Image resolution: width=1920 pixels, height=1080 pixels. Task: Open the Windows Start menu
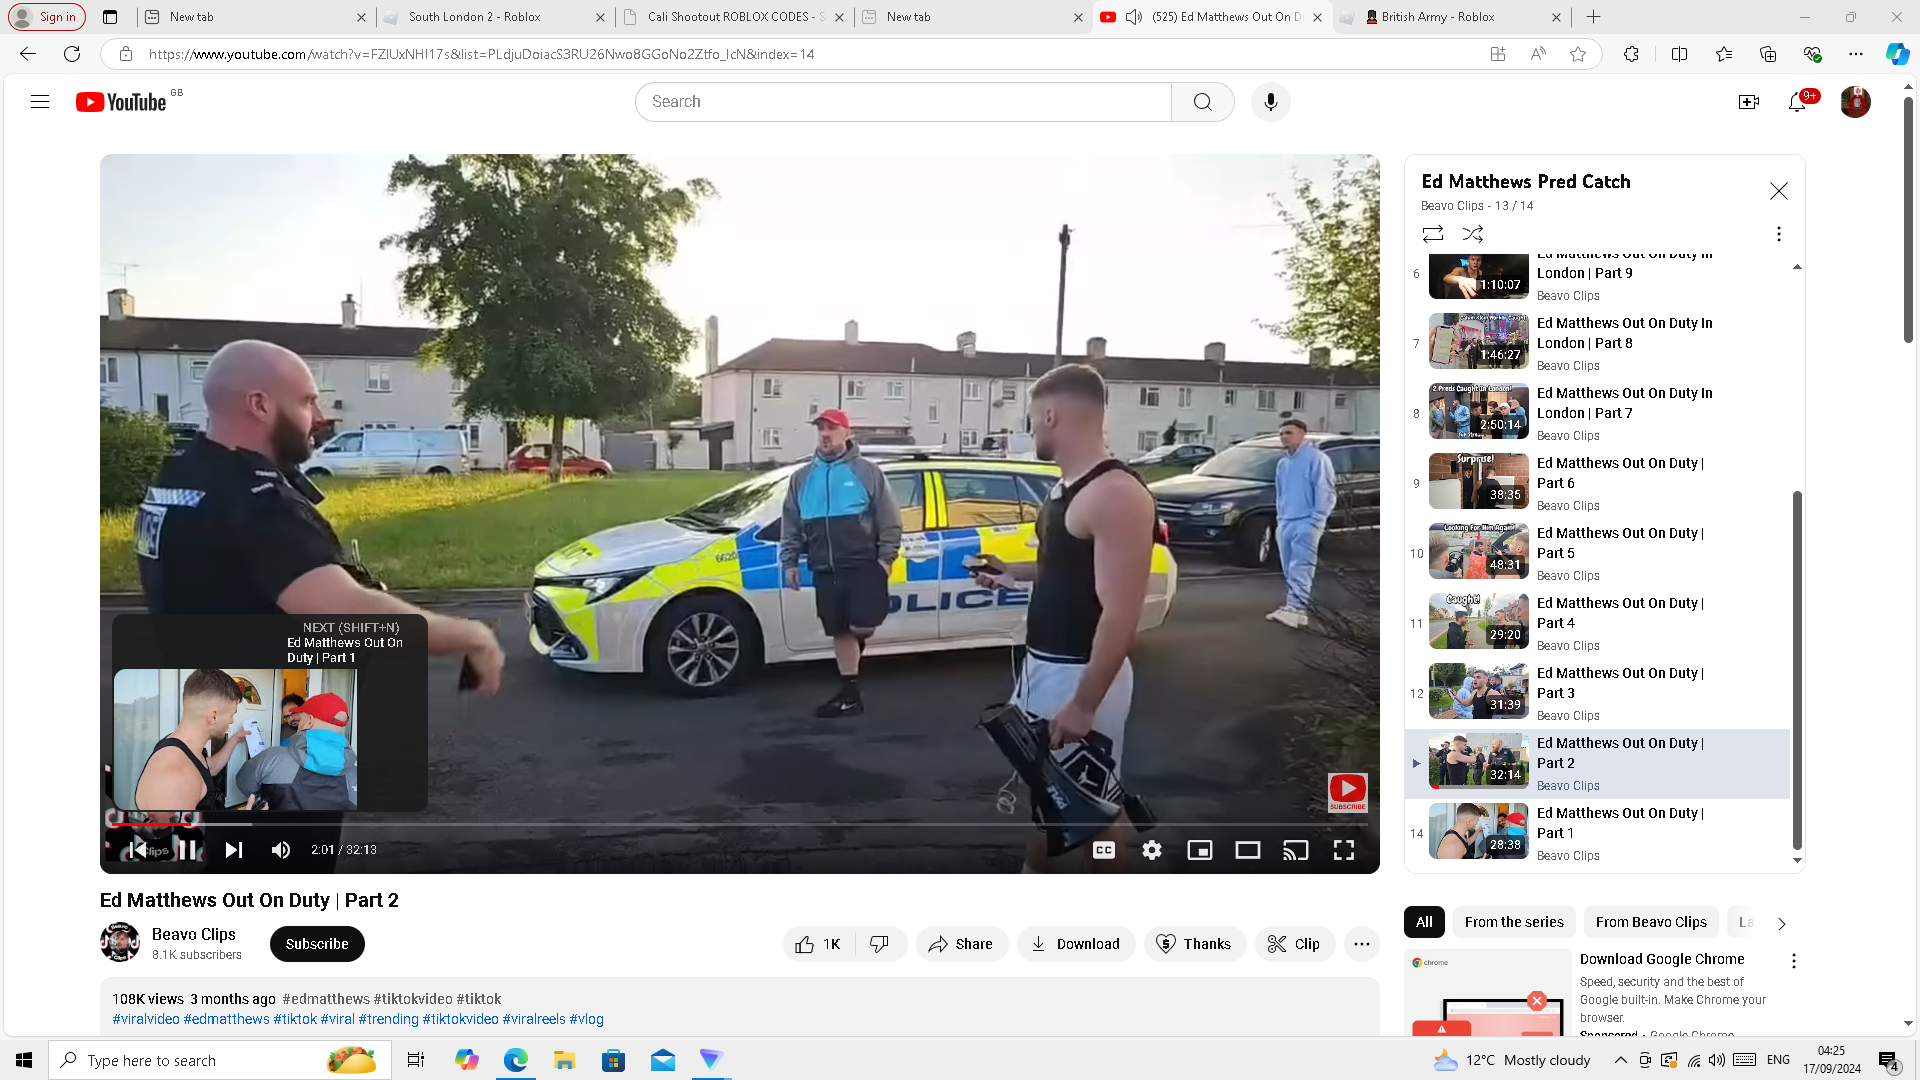(24, 1060)
